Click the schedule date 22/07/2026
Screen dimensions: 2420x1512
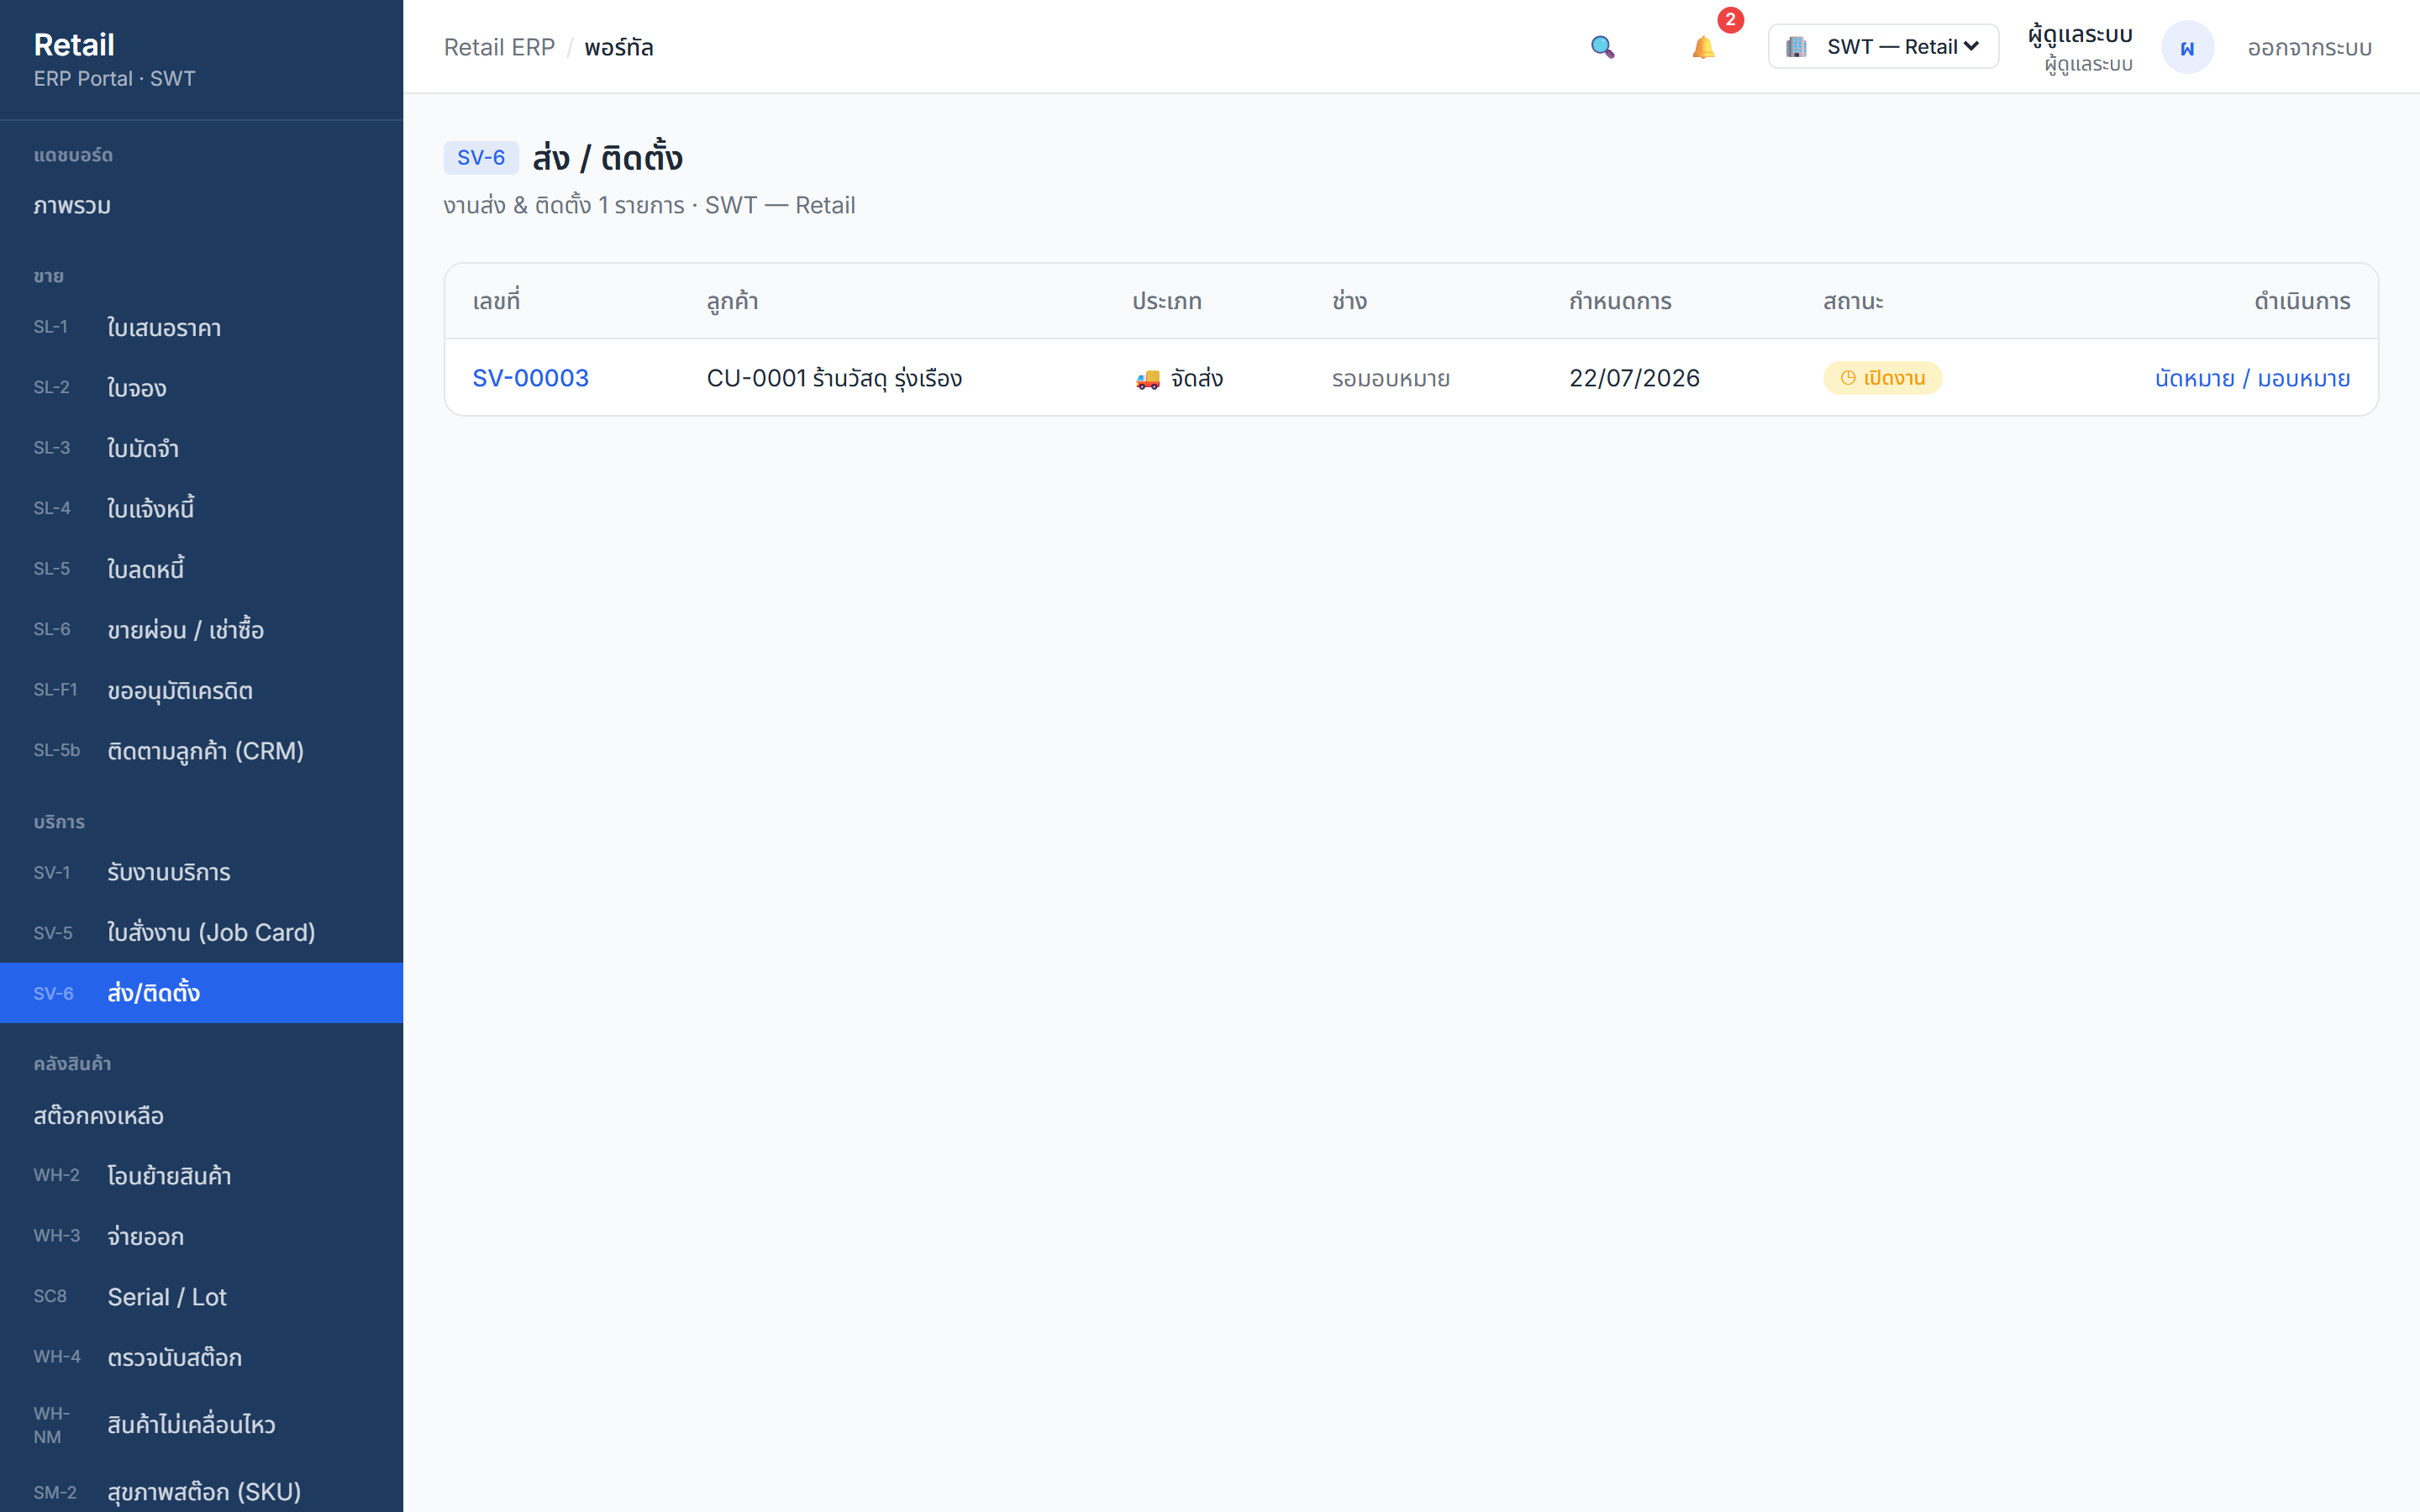(x=1634, y=378)
